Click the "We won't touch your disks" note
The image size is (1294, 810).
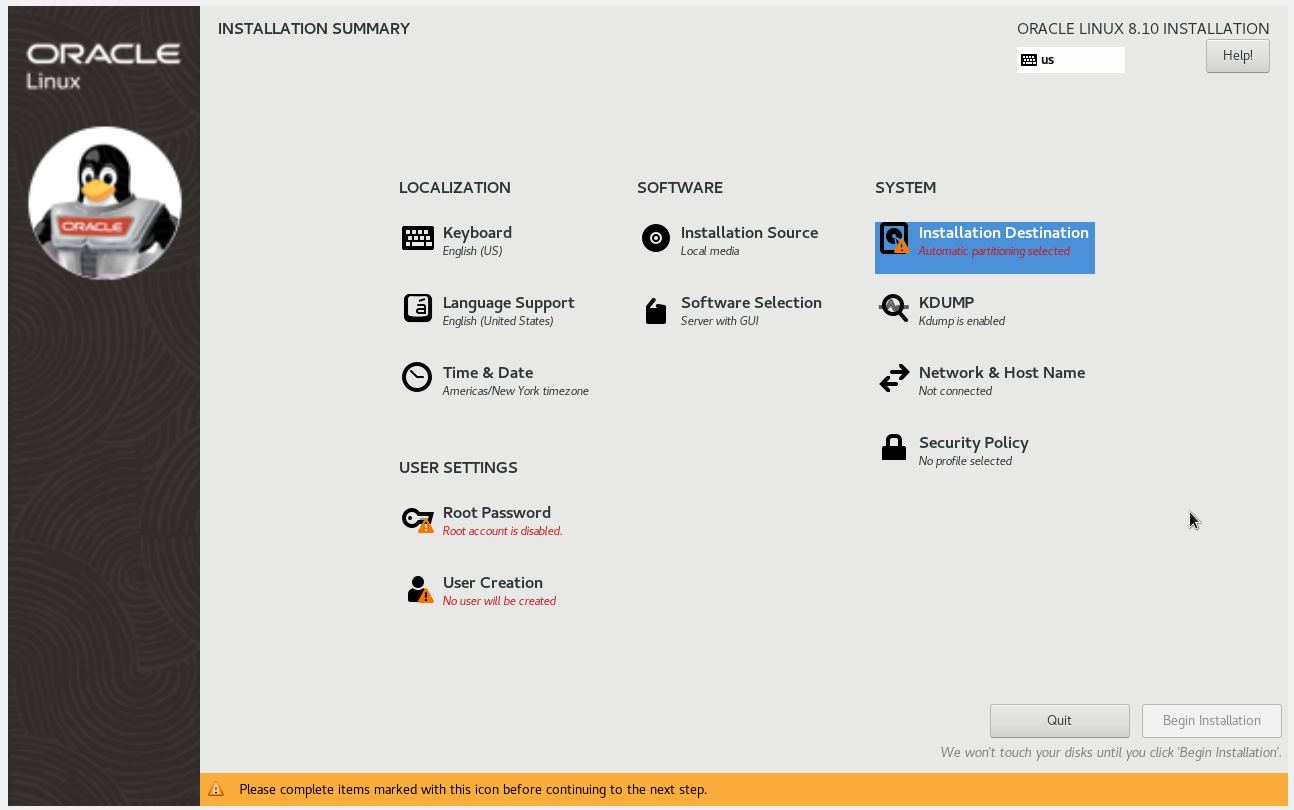click(1111, 752)
